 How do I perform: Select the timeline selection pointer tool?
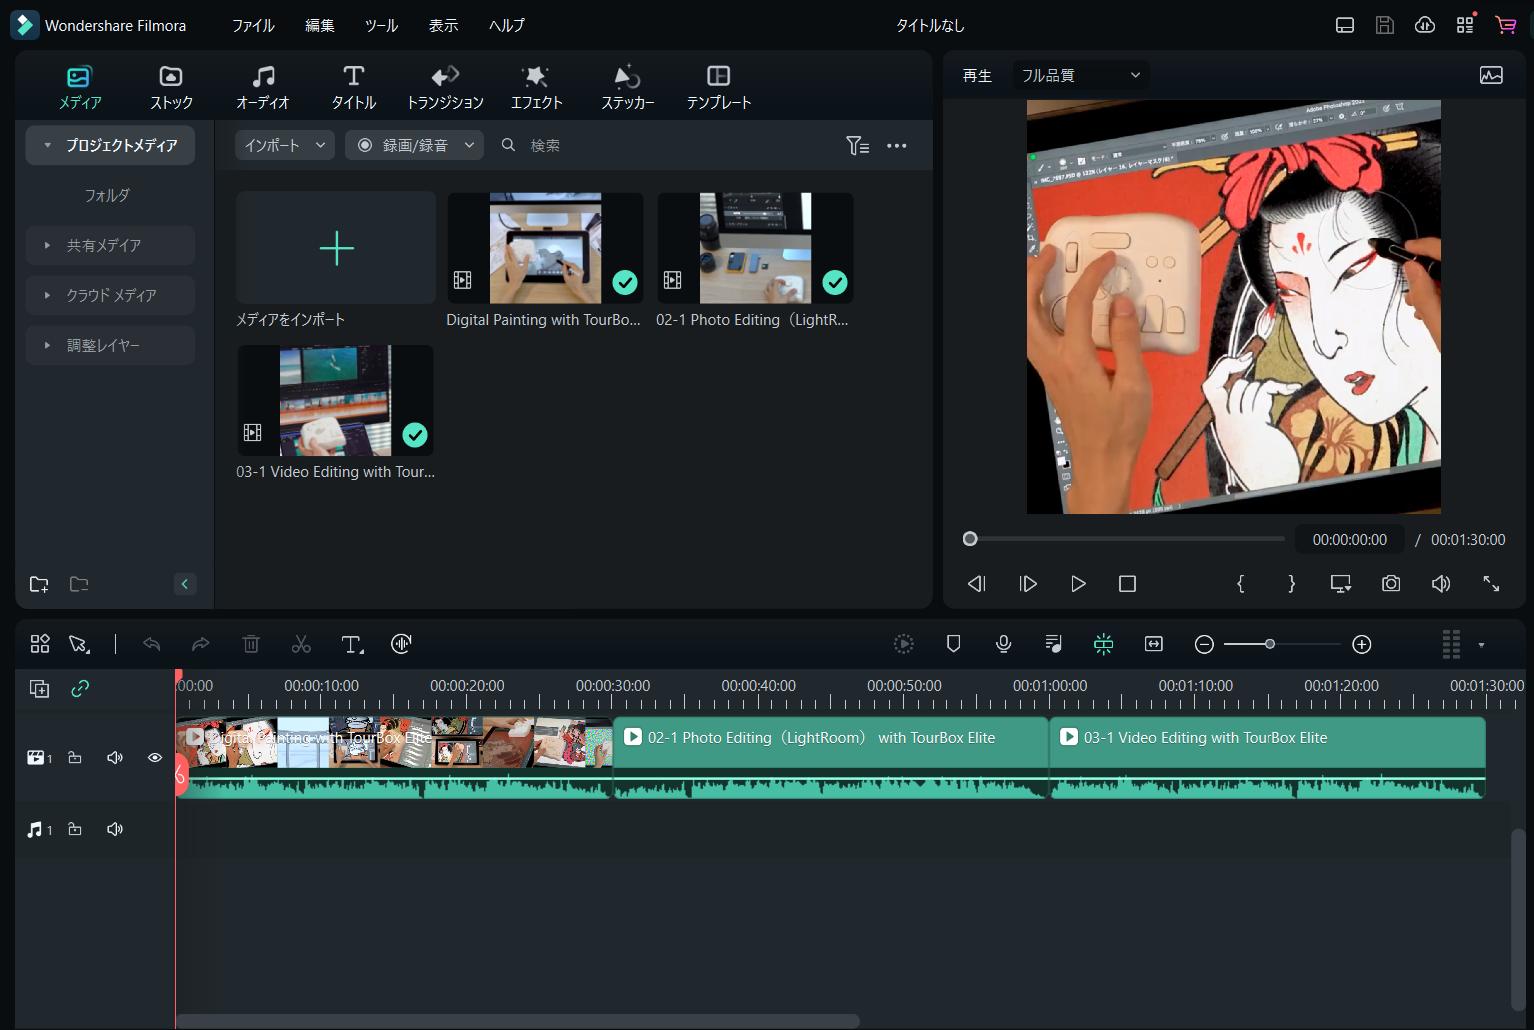(79, 645)
